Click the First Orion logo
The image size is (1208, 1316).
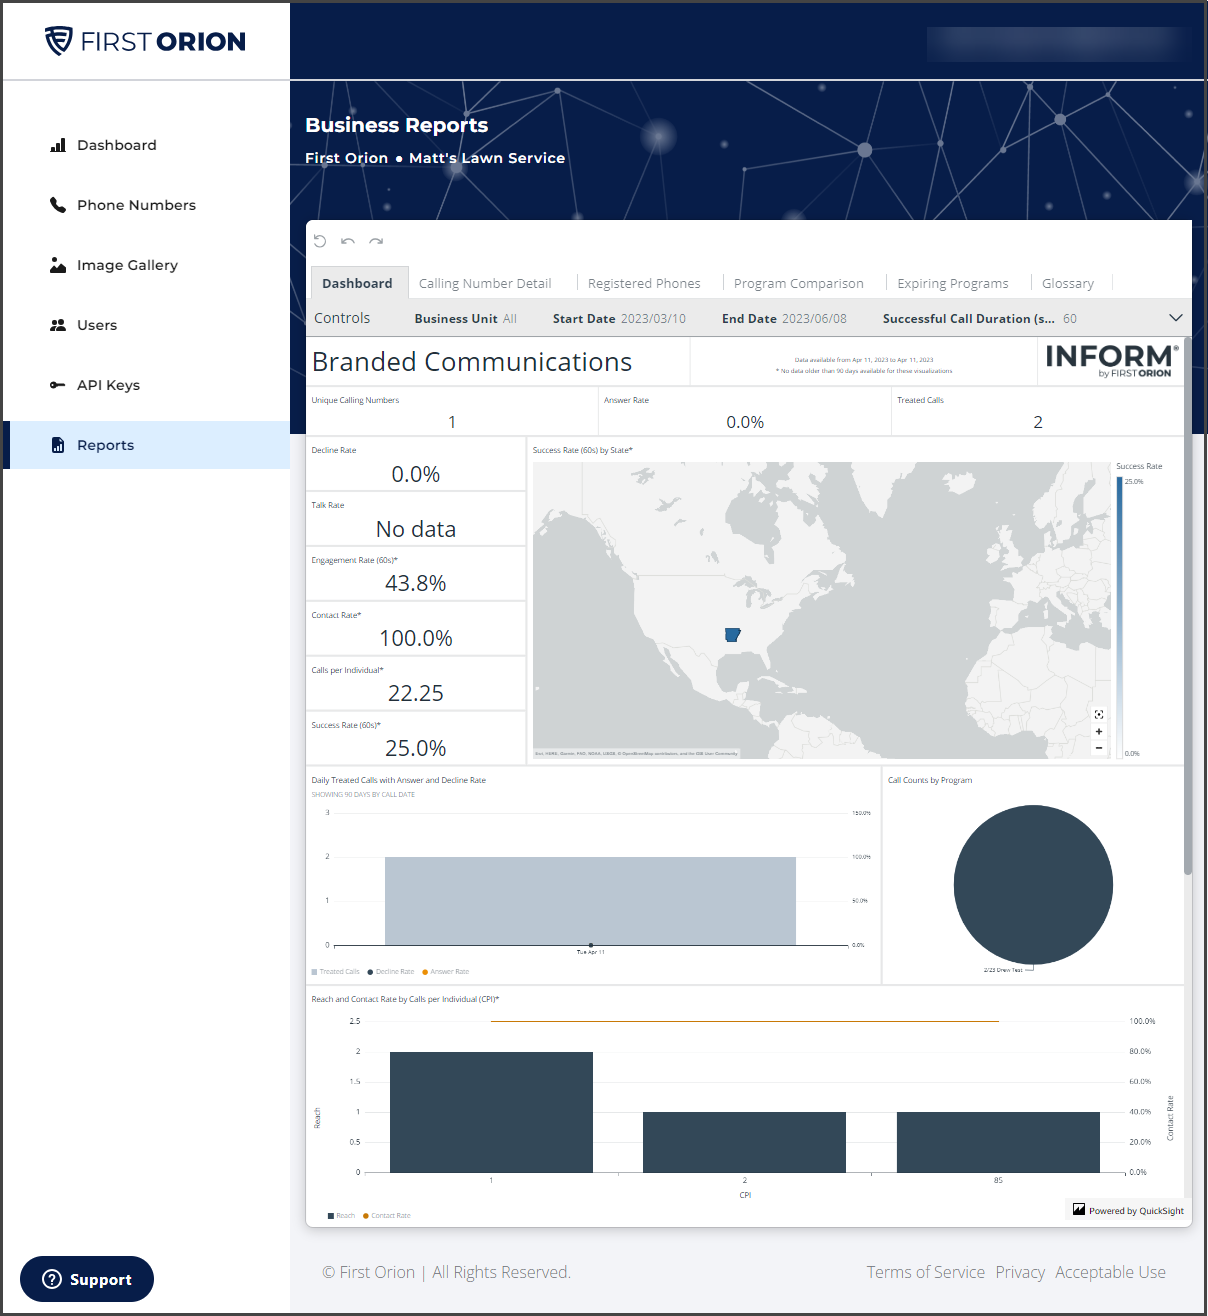[145, 41]
